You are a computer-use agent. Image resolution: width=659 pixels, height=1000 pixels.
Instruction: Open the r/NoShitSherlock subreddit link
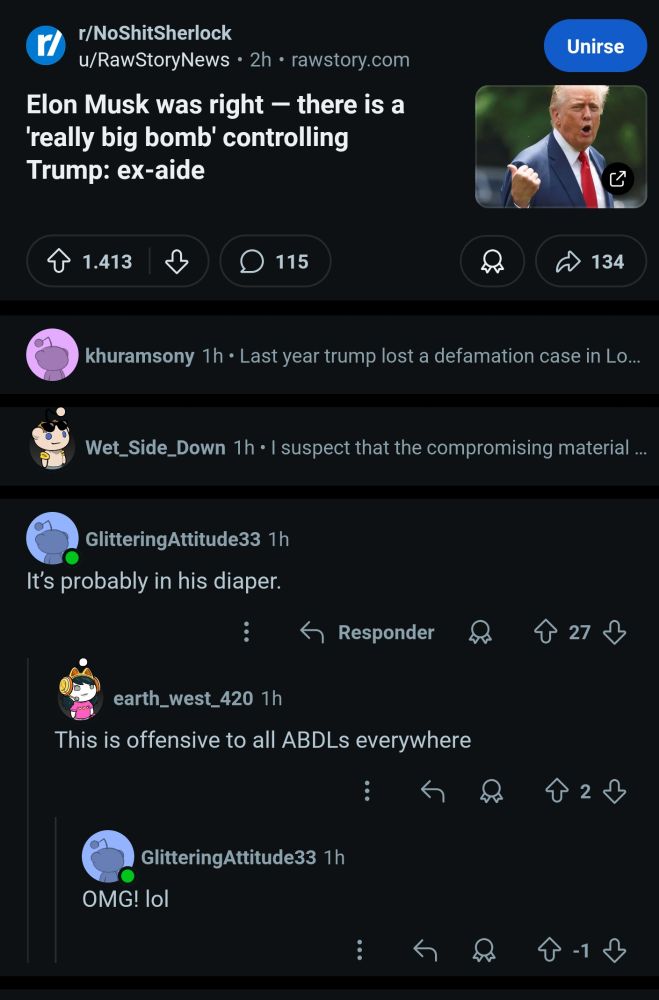154,33
